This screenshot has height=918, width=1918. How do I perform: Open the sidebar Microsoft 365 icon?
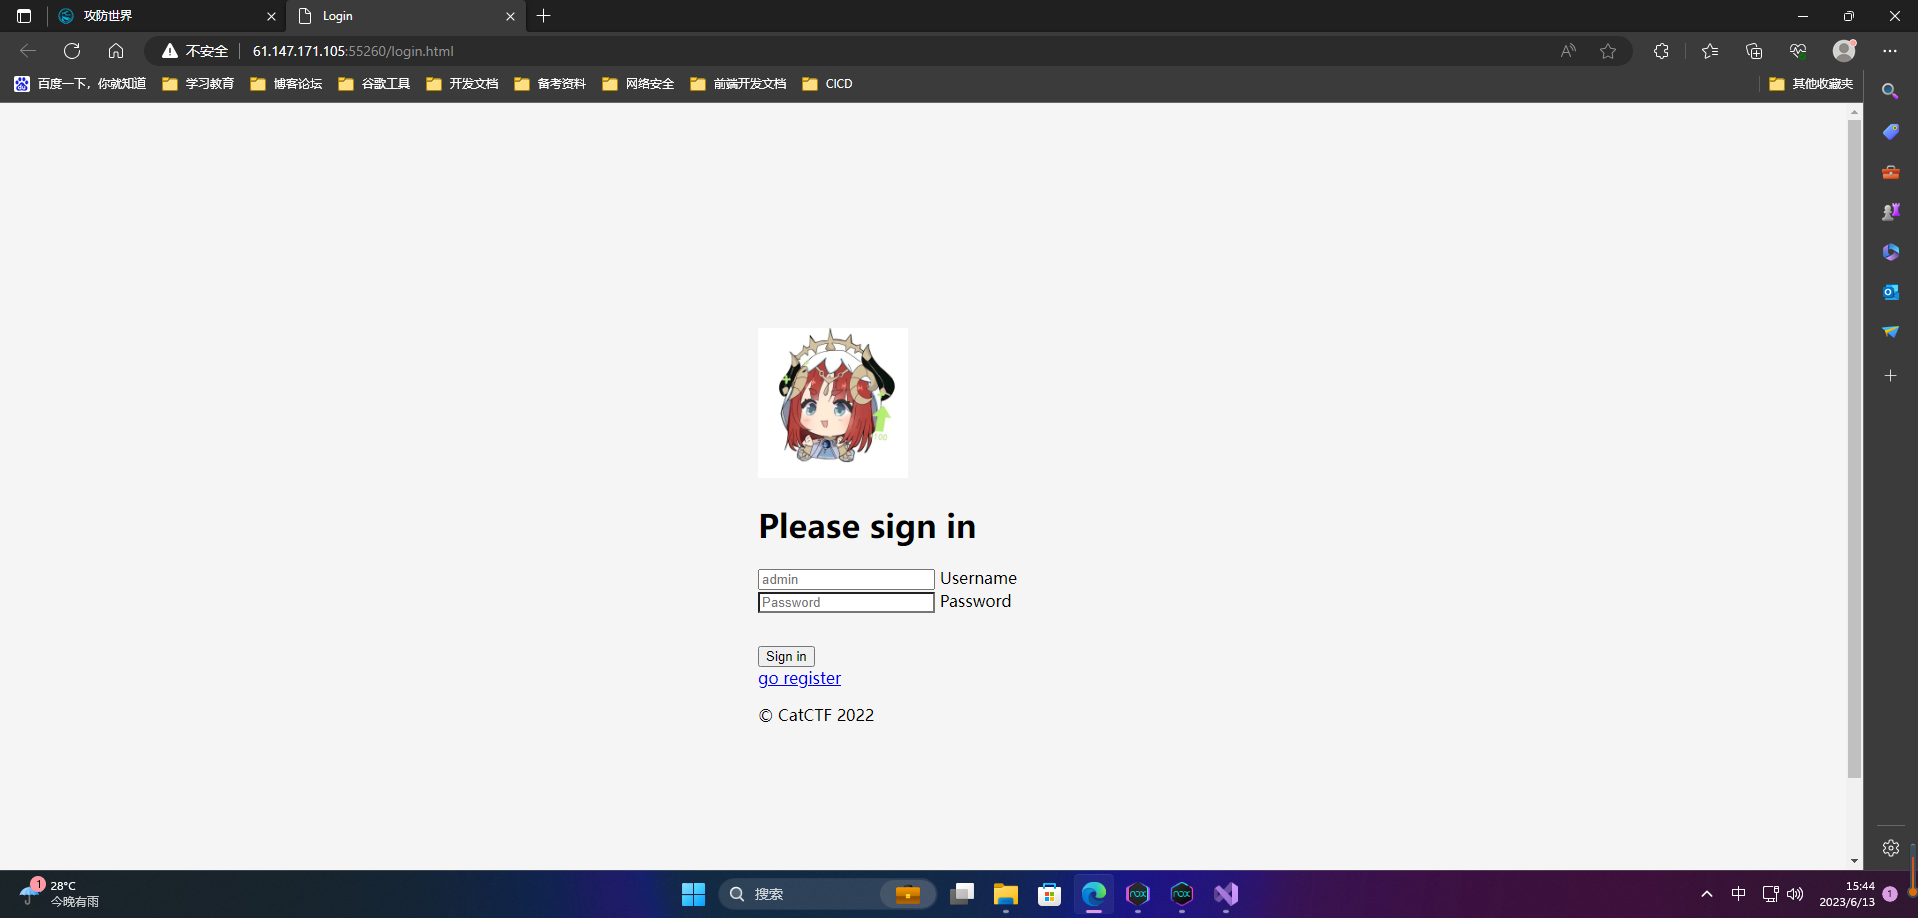pyautogui.click(x=1890, y=252)
